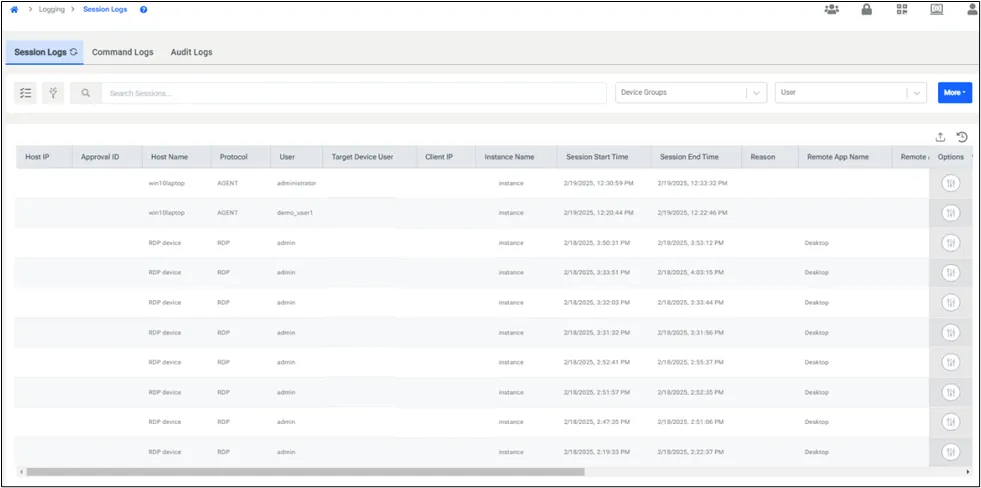
Task: Click the Options column header
Action: [x=951, y=157]
